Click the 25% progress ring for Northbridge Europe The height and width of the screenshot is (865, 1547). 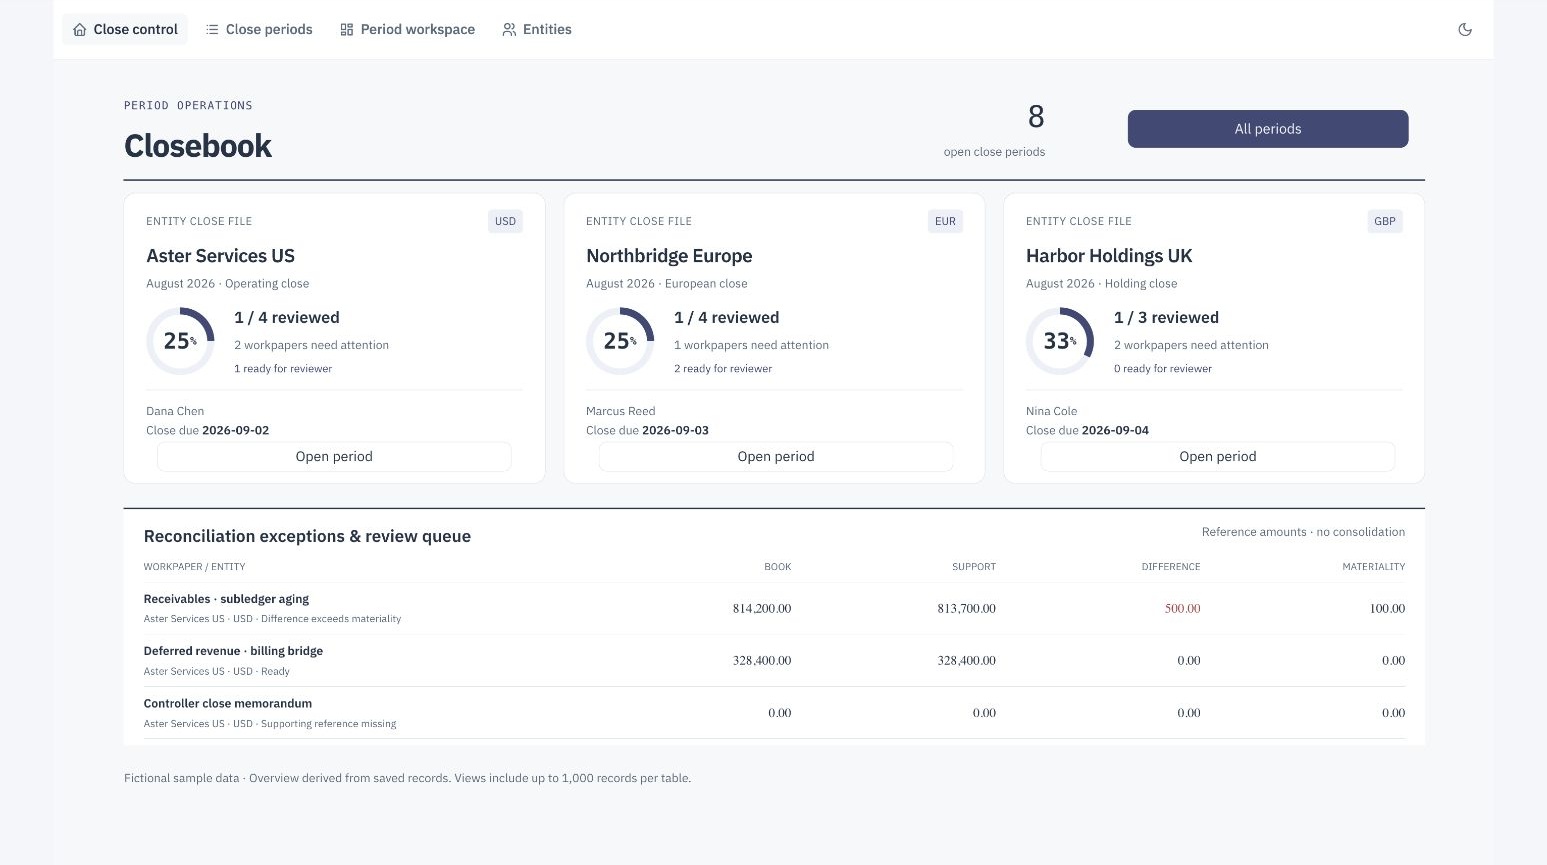coord(620,341)
